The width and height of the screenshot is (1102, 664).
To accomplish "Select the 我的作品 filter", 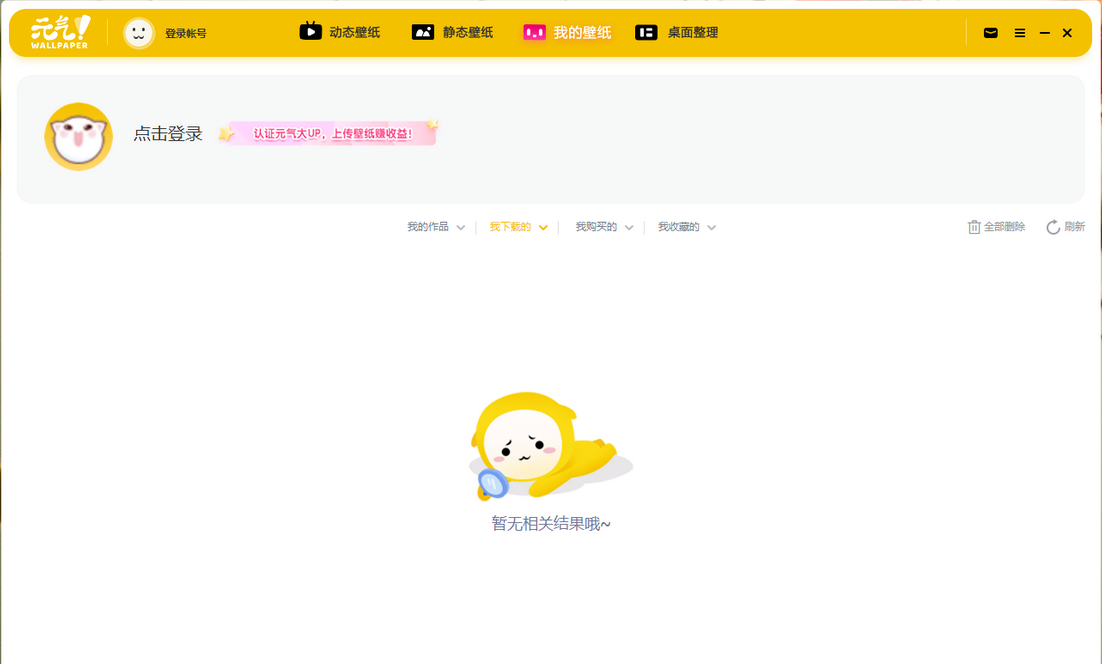I will (x=427, y=227).
